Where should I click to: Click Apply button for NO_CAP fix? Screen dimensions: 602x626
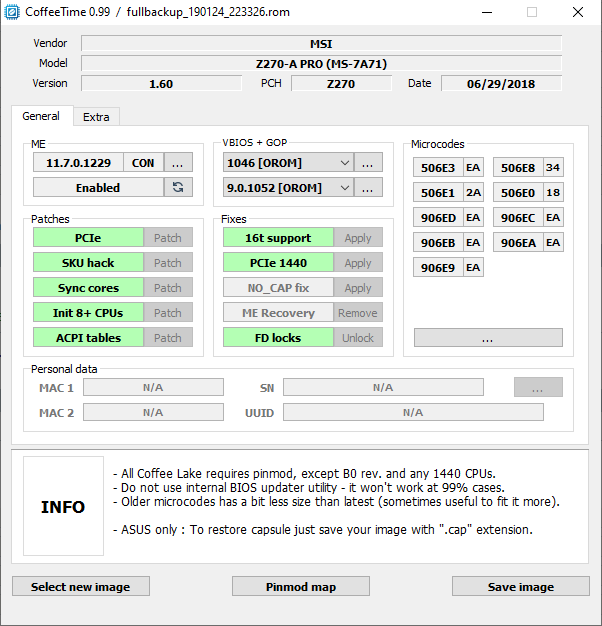point(358,287)
